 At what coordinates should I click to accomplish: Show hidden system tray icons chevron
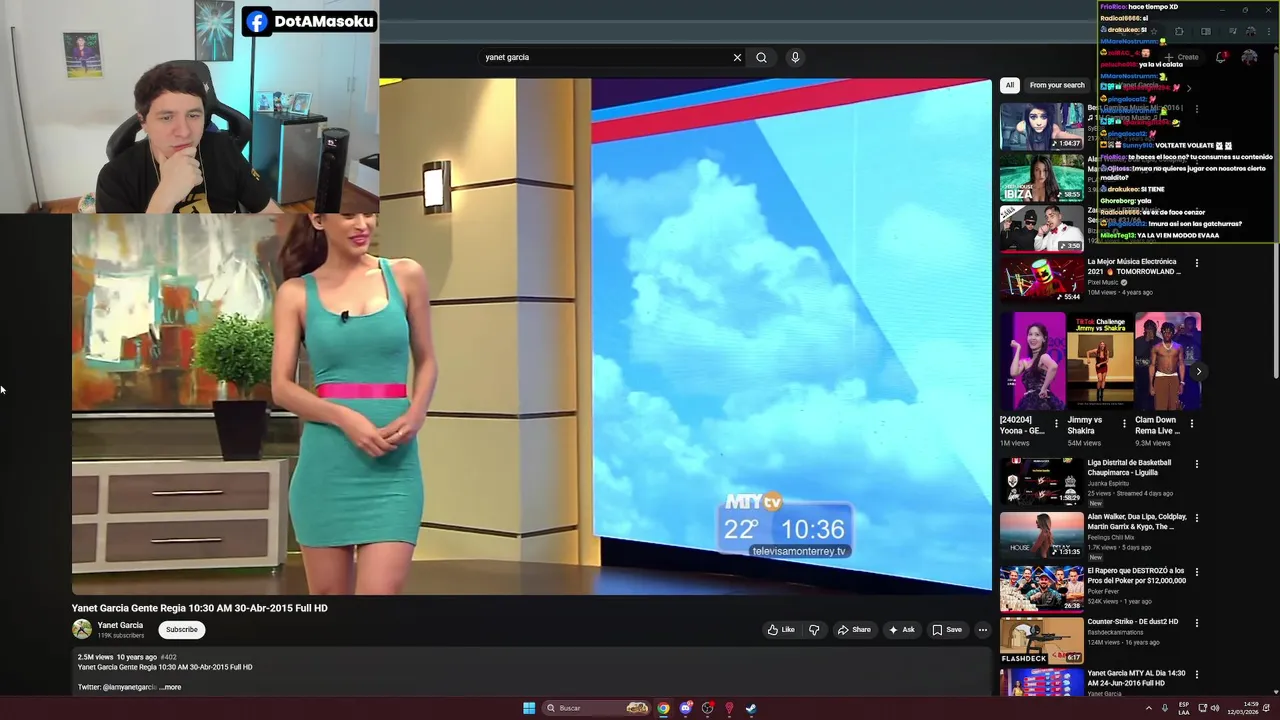tap(1148, 708)
